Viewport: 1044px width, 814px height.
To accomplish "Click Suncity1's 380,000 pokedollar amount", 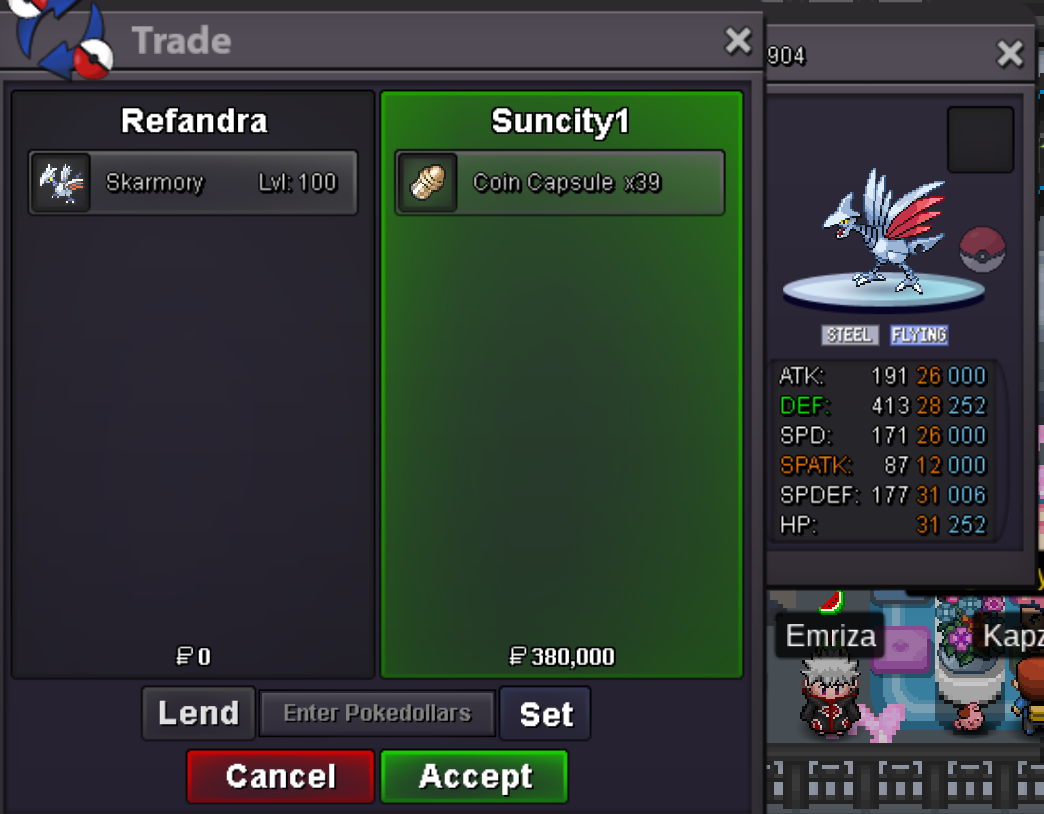I will click(561, 656).
